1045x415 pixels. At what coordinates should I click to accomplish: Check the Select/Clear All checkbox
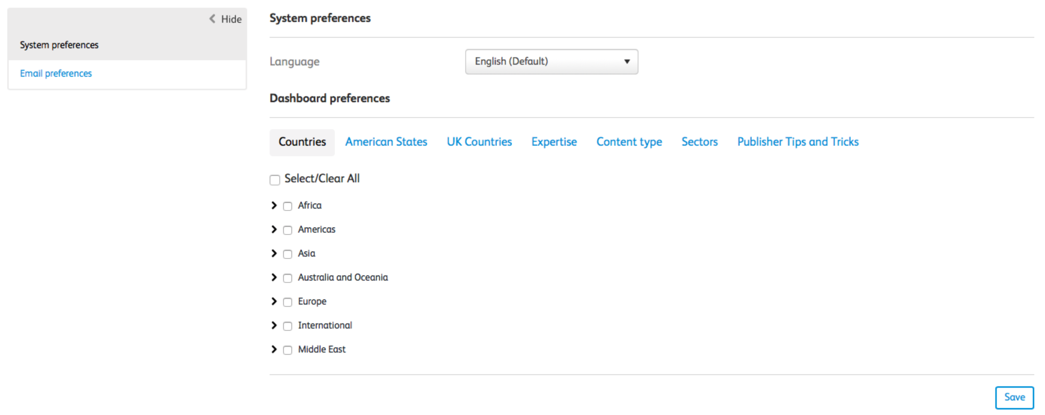pos(275,180)
